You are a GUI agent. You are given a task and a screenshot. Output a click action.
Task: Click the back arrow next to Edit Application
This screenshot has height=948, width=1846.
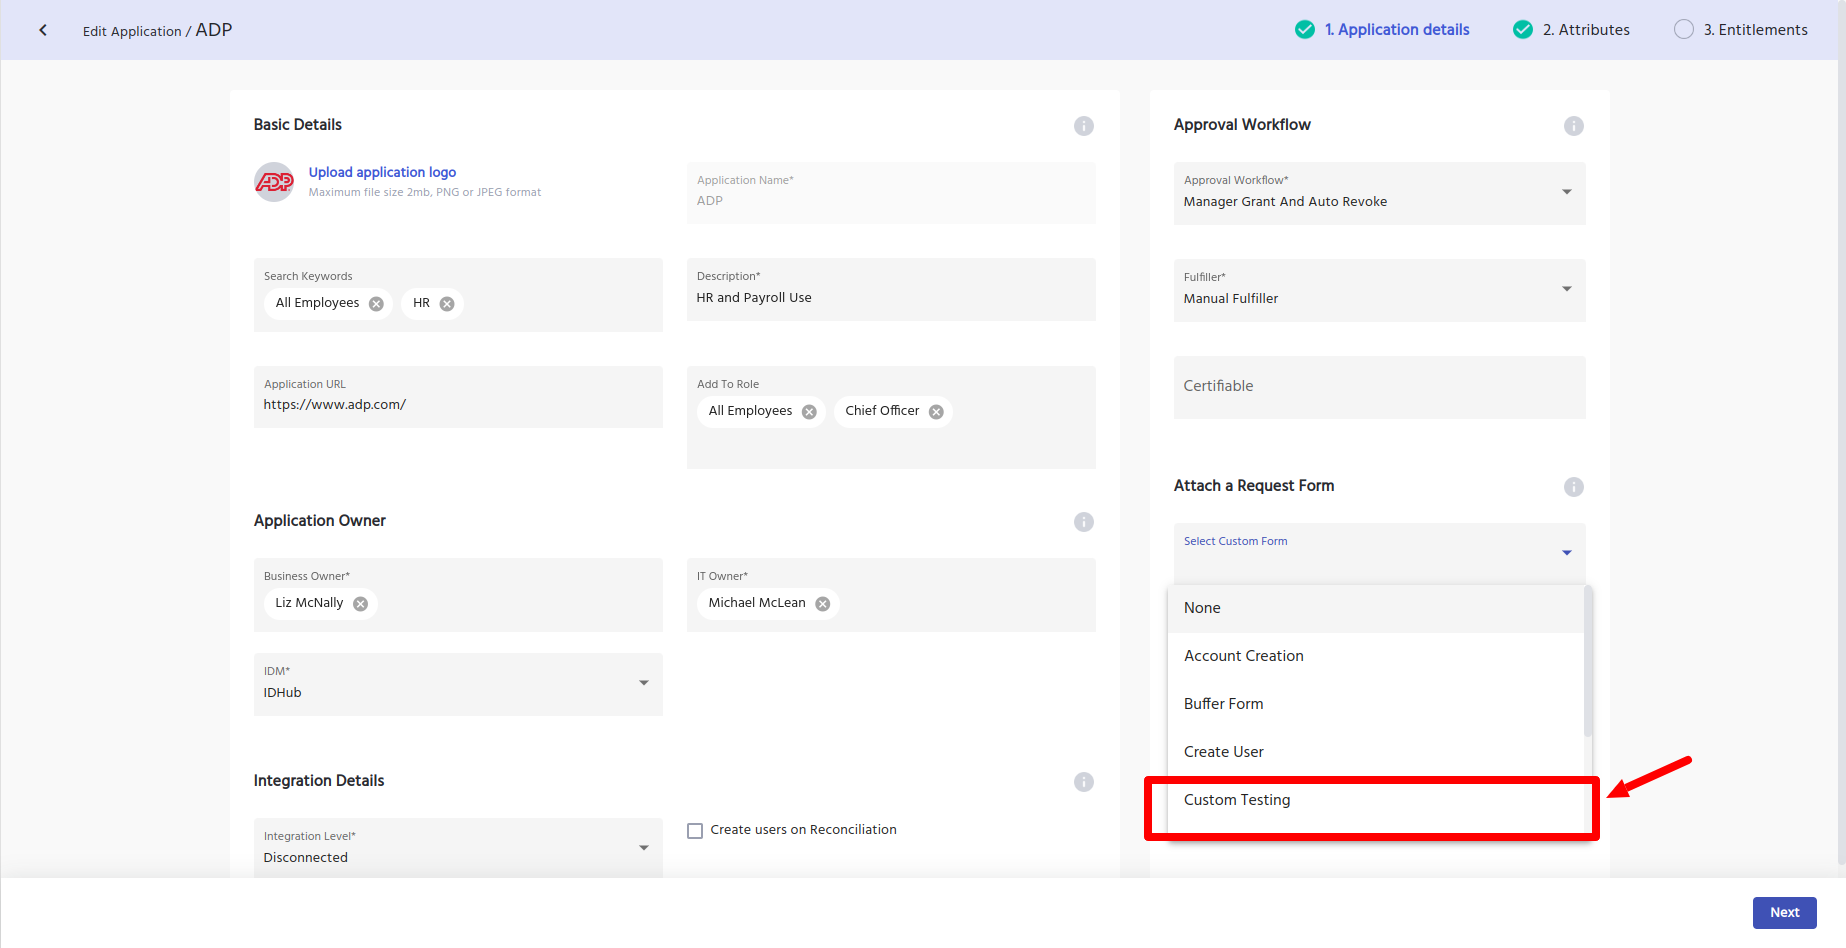43,30
